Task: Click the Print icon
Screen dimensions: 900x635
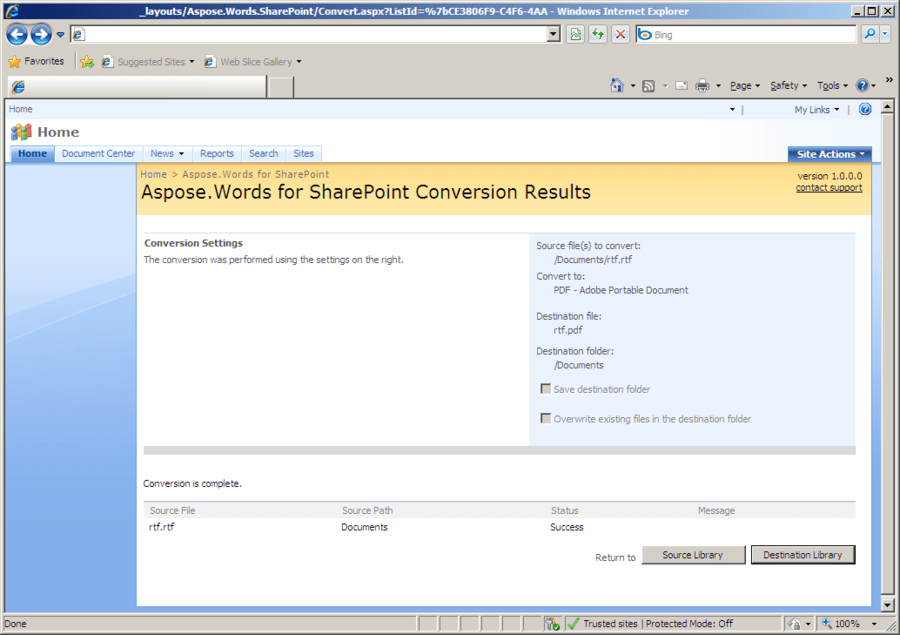Action: pyautogui.click(x=703, y=86)
